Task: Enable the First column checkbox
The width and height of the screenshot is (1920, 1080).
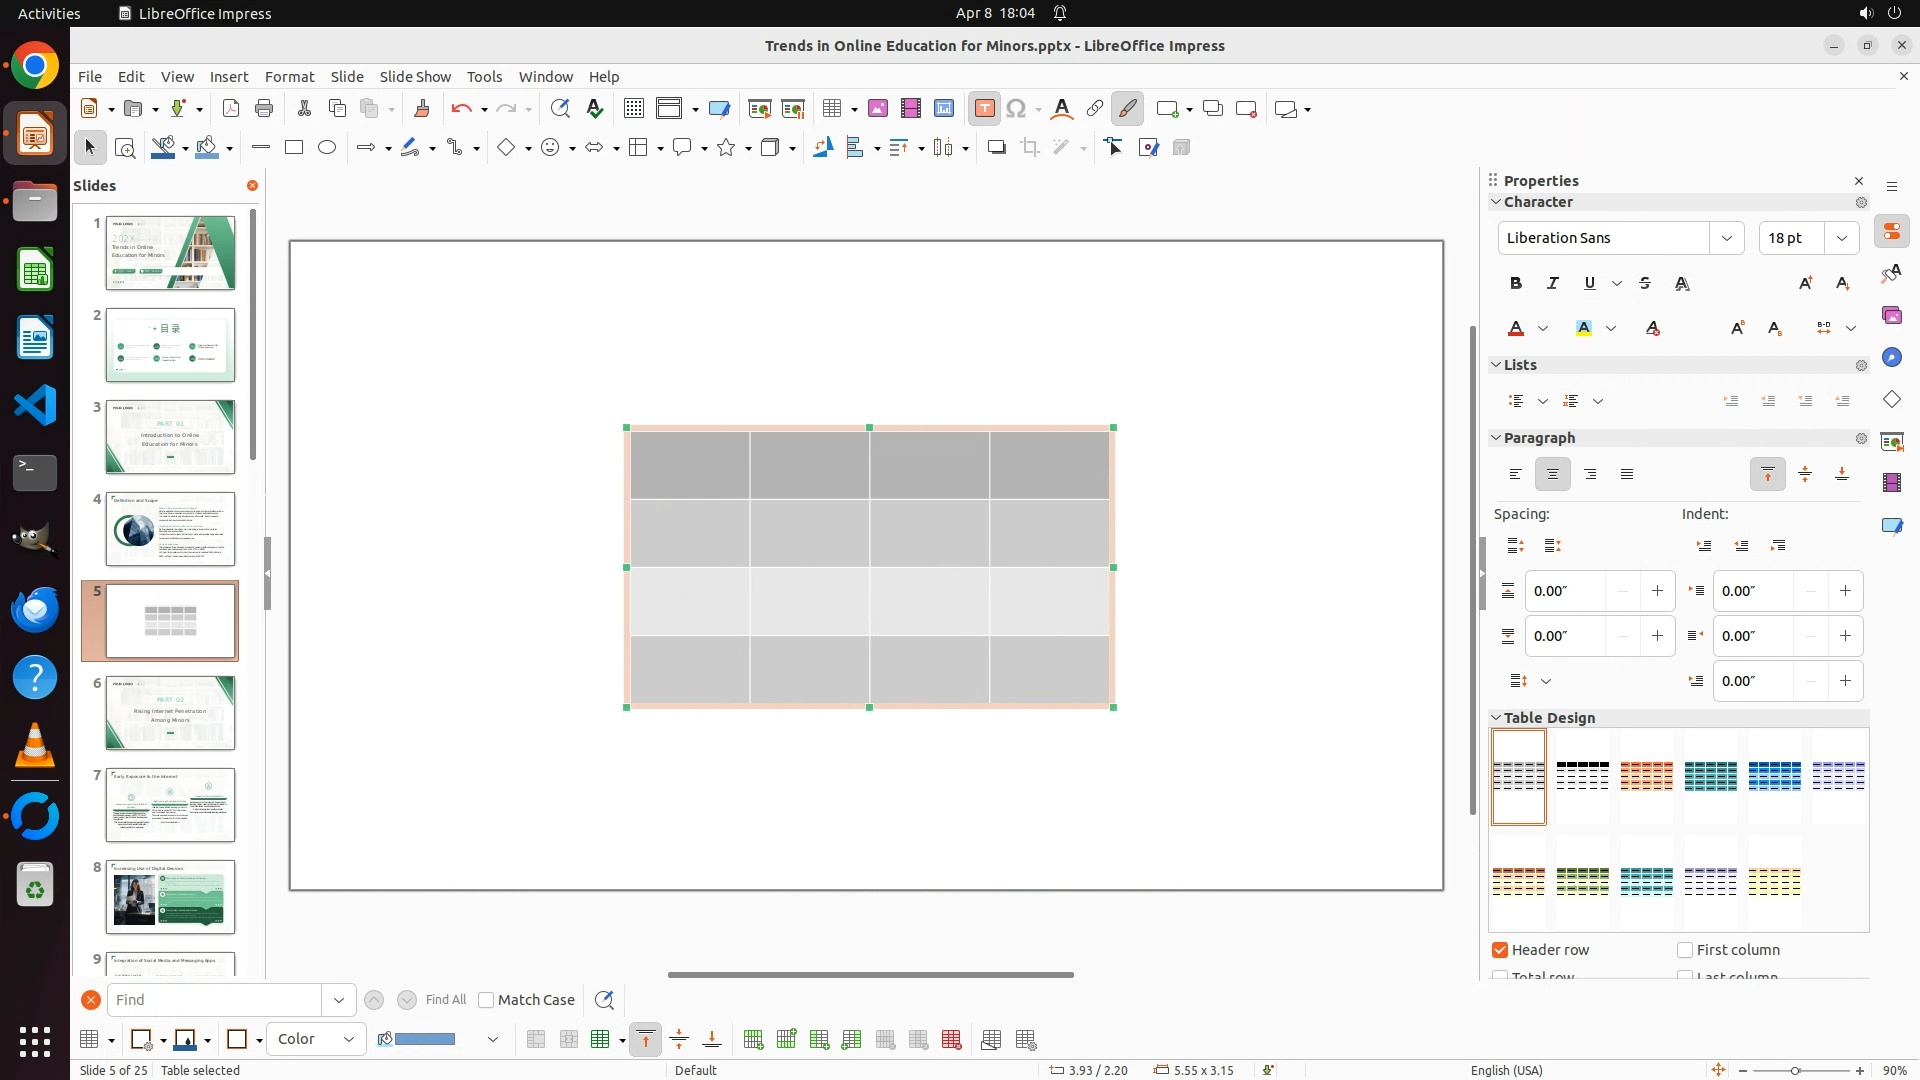Action: pyautogui.click(x=1686, y=950)
